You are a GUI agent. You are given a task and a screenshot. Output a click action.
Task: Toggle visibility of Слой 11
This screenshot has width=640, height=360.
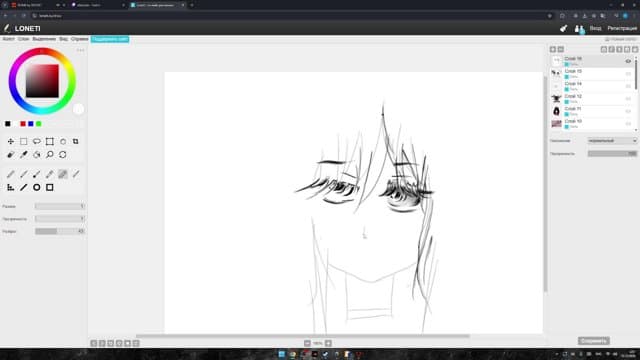pyautogui.click(x=628, y=111)
